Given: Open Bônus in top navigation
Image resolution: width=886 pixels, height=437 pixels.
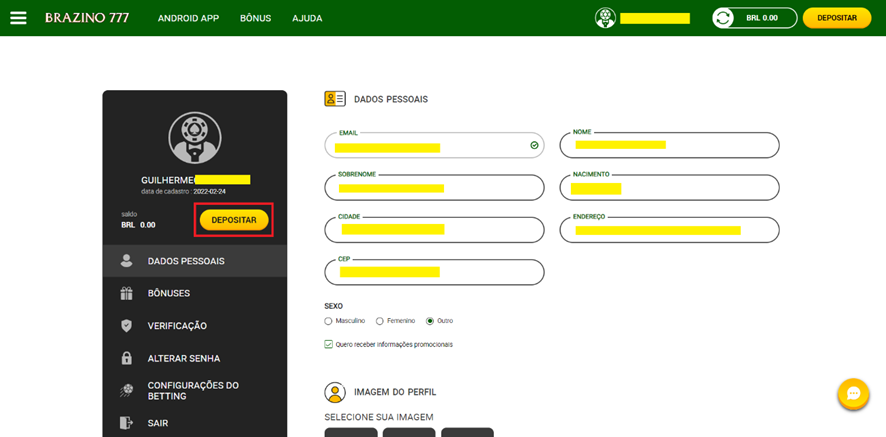Looking at the screenshot, I should click(x=255, y=18).
